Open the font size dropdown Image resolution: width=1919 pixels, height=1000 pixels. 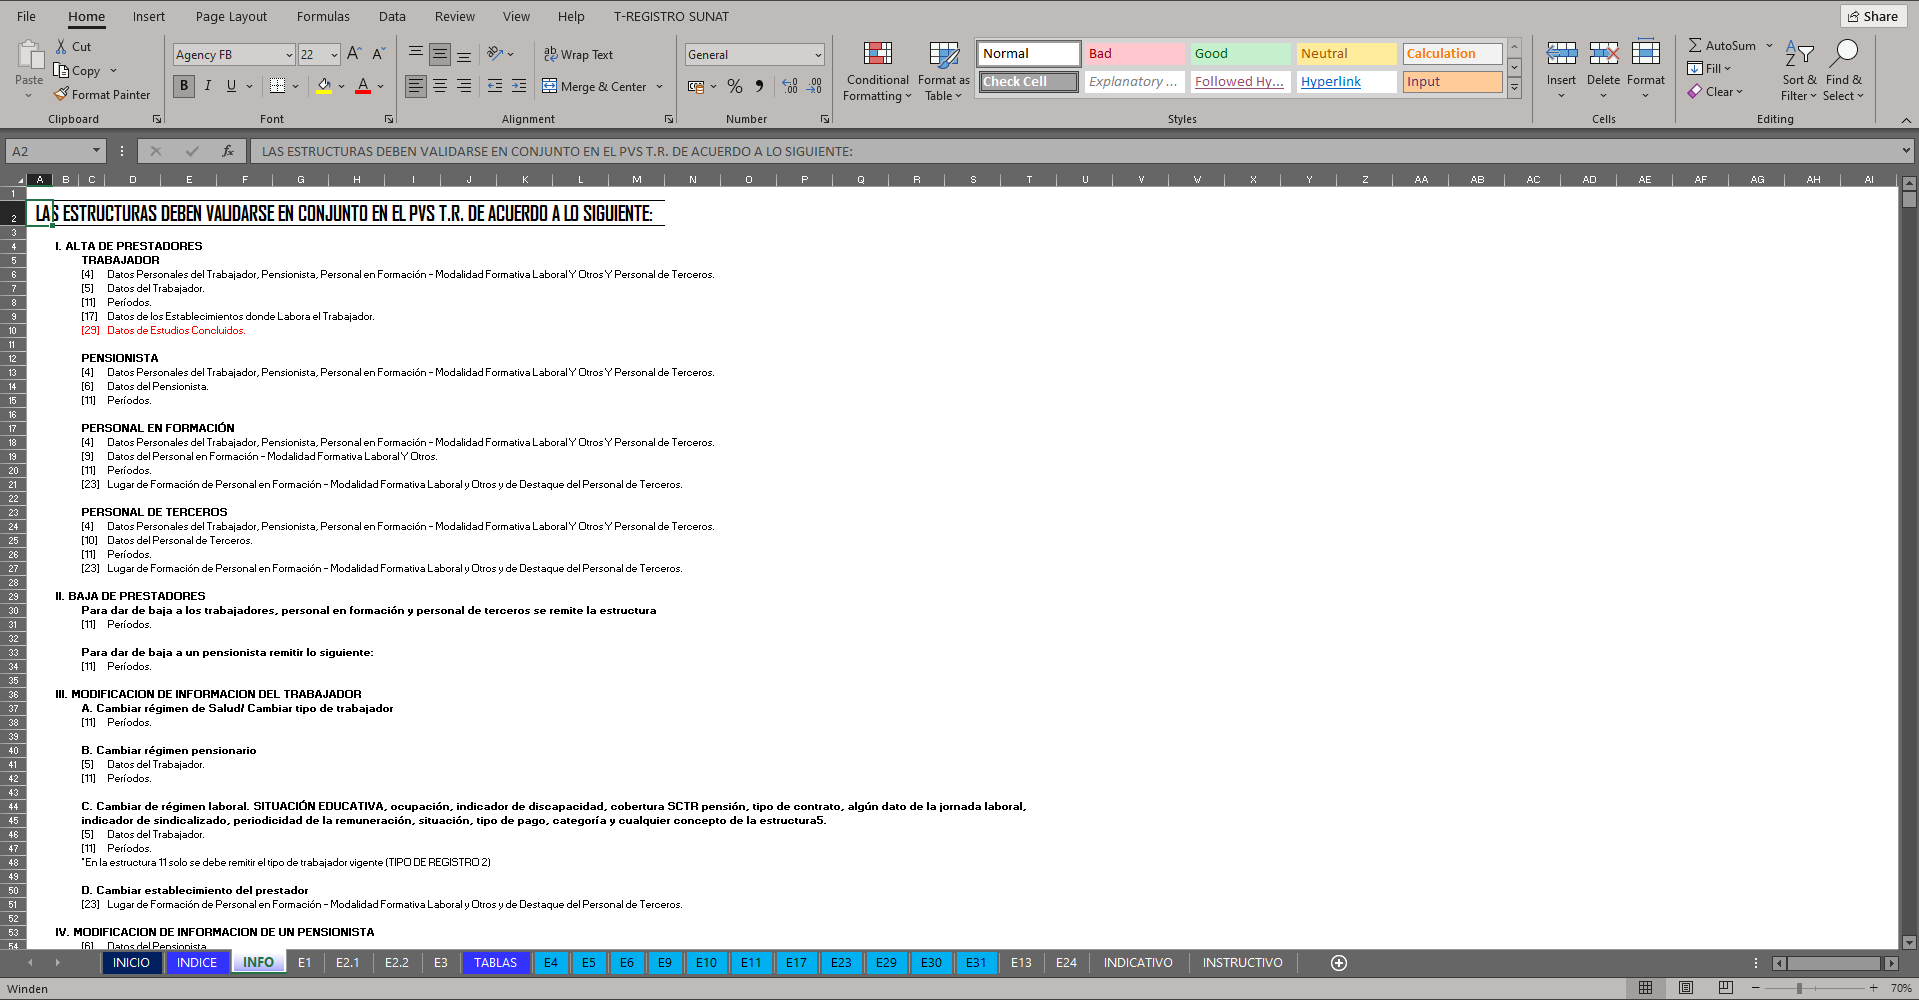tap(334, 55)
